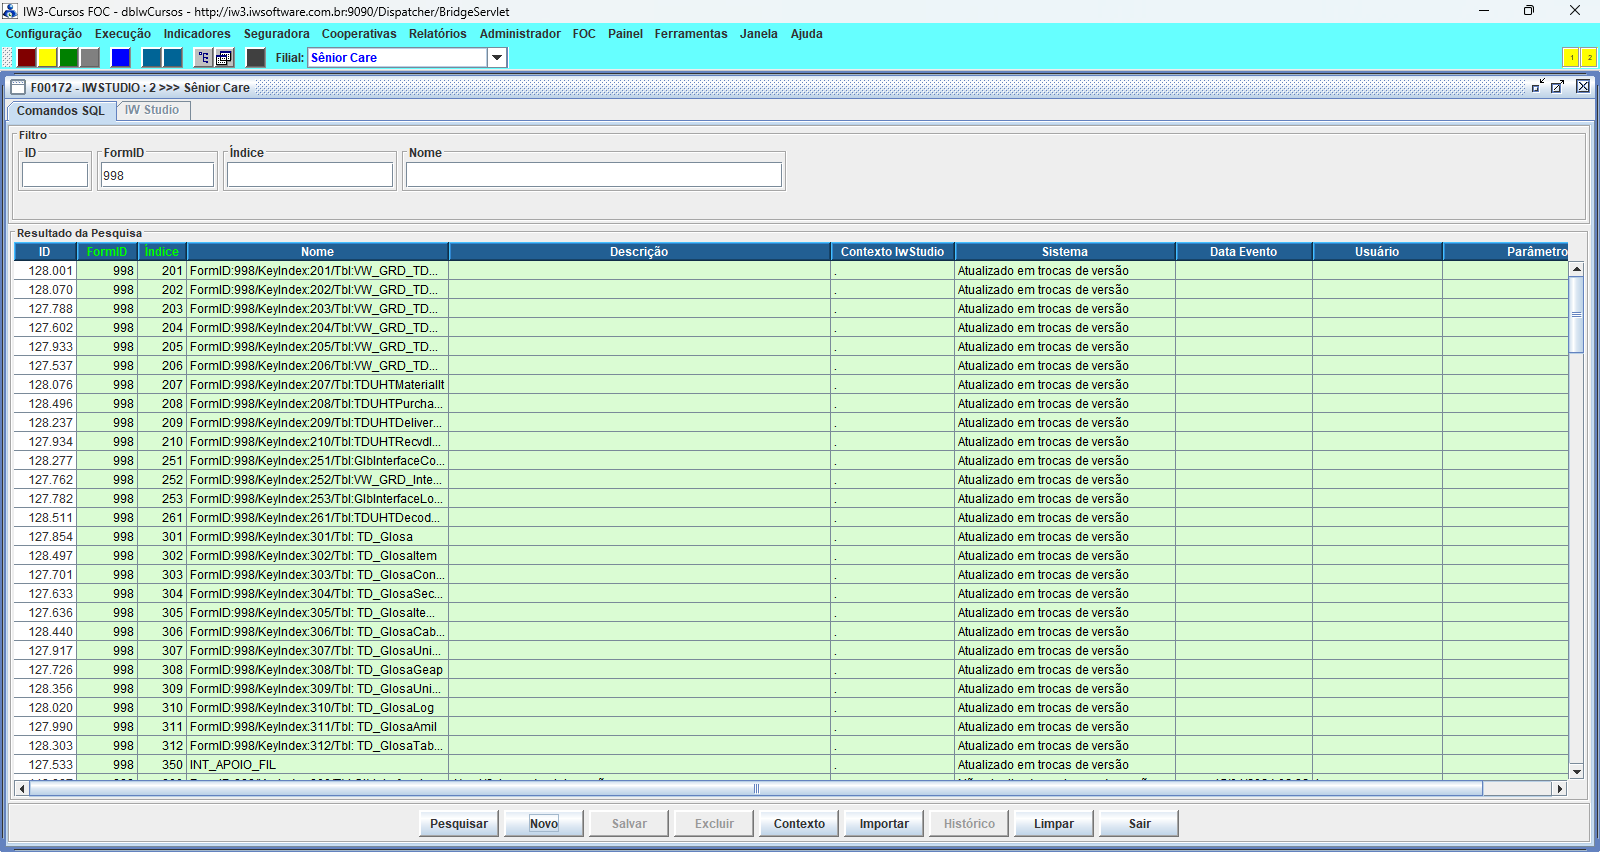This screenshot has height=852, width=1600.
Task: Switch to the IW Studio tab
Action: tap(152, 110)
